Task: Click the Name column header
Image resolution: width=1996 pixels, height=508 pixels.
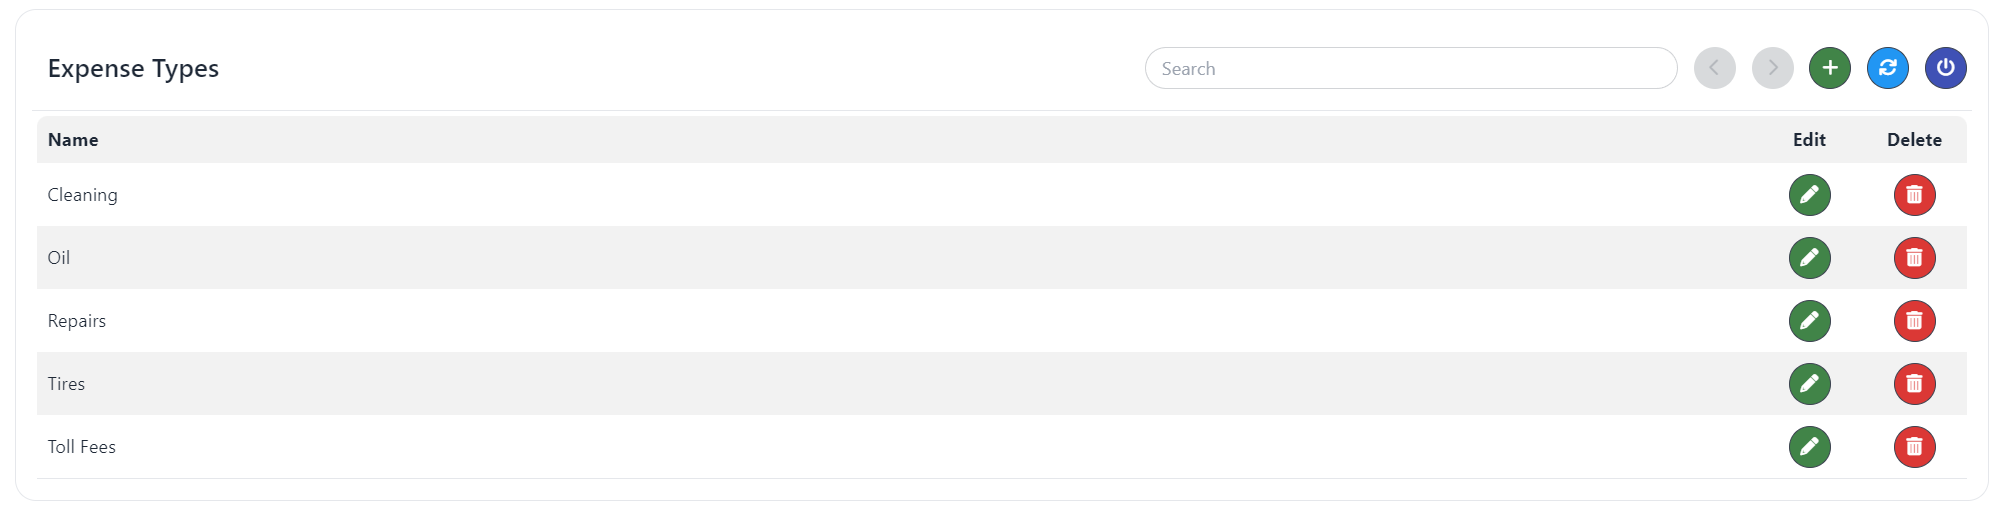Action: click(x=73, y=140)
